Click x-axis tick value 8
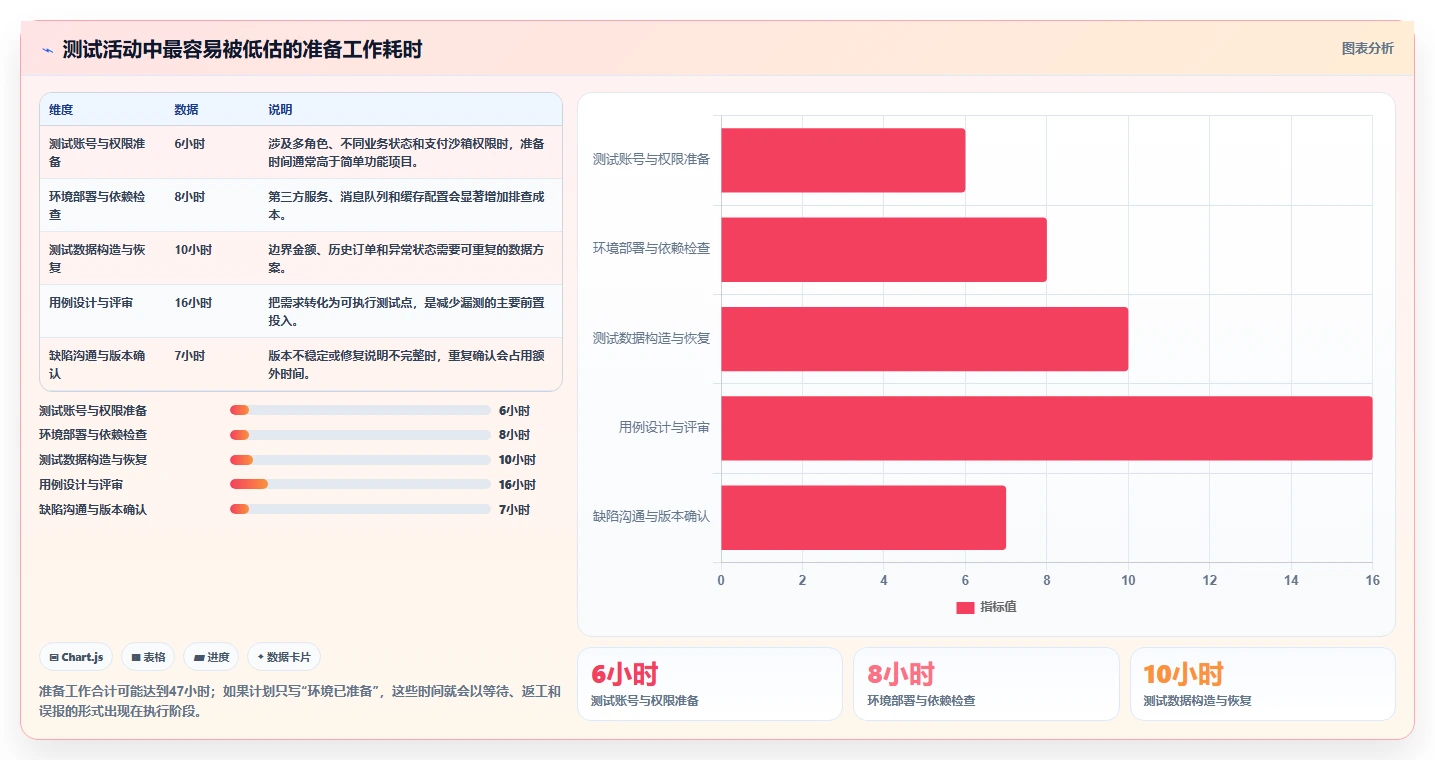Image resolution: width=1435 pixels, height=760 pixels. pyautogui.click(x=1047, y=581)
